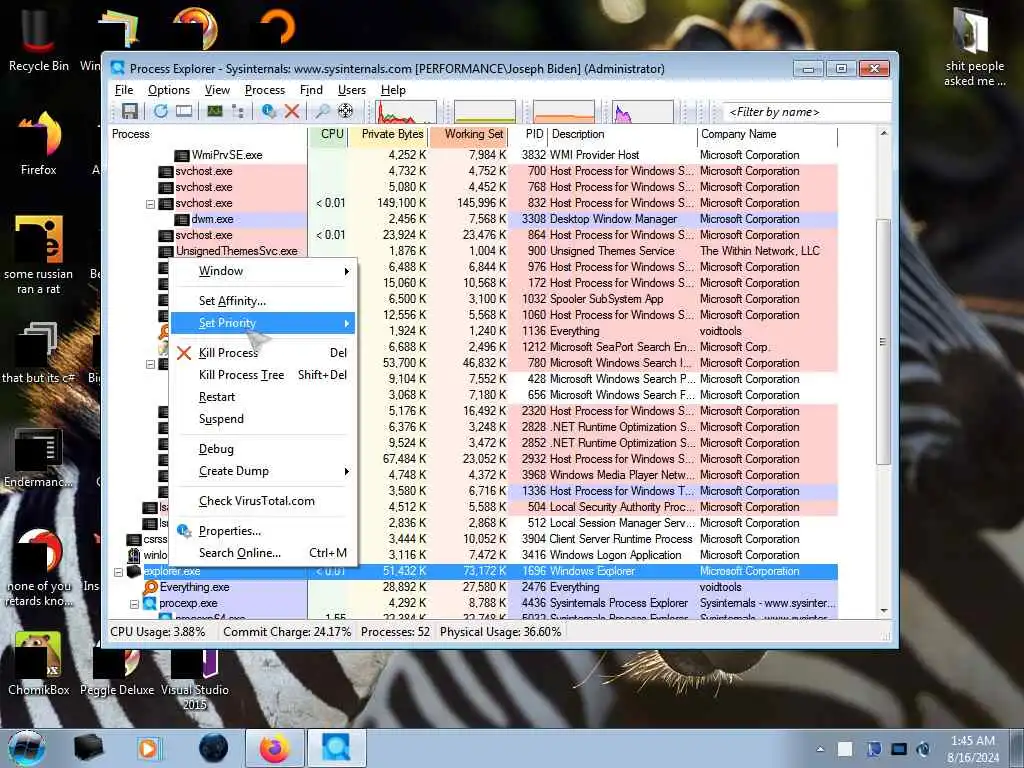Click the scroll down arrow of process list

884,611
